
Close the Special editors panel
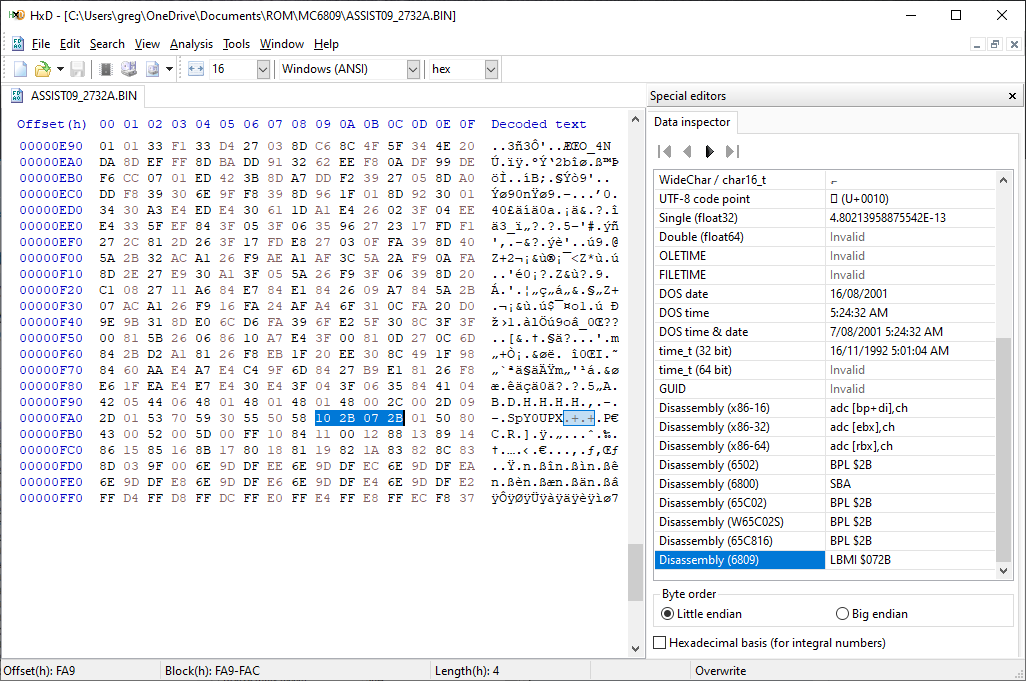1012,96
